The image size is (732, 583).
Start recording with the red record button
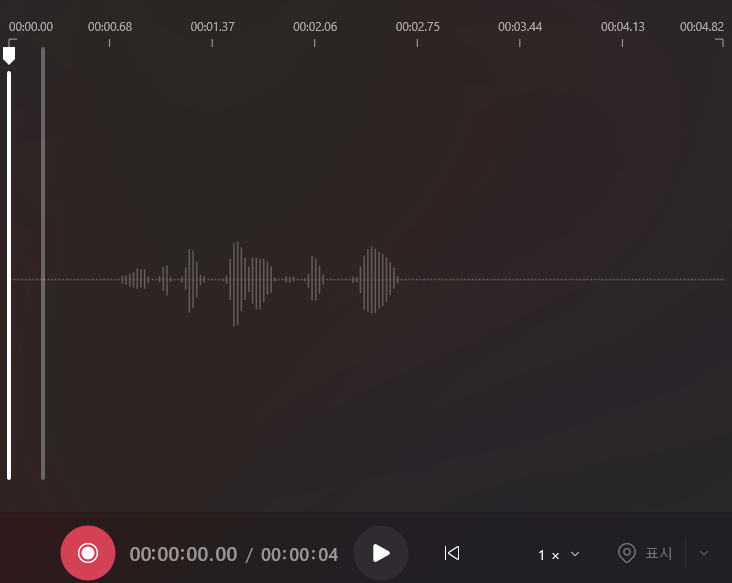[88, 553]
